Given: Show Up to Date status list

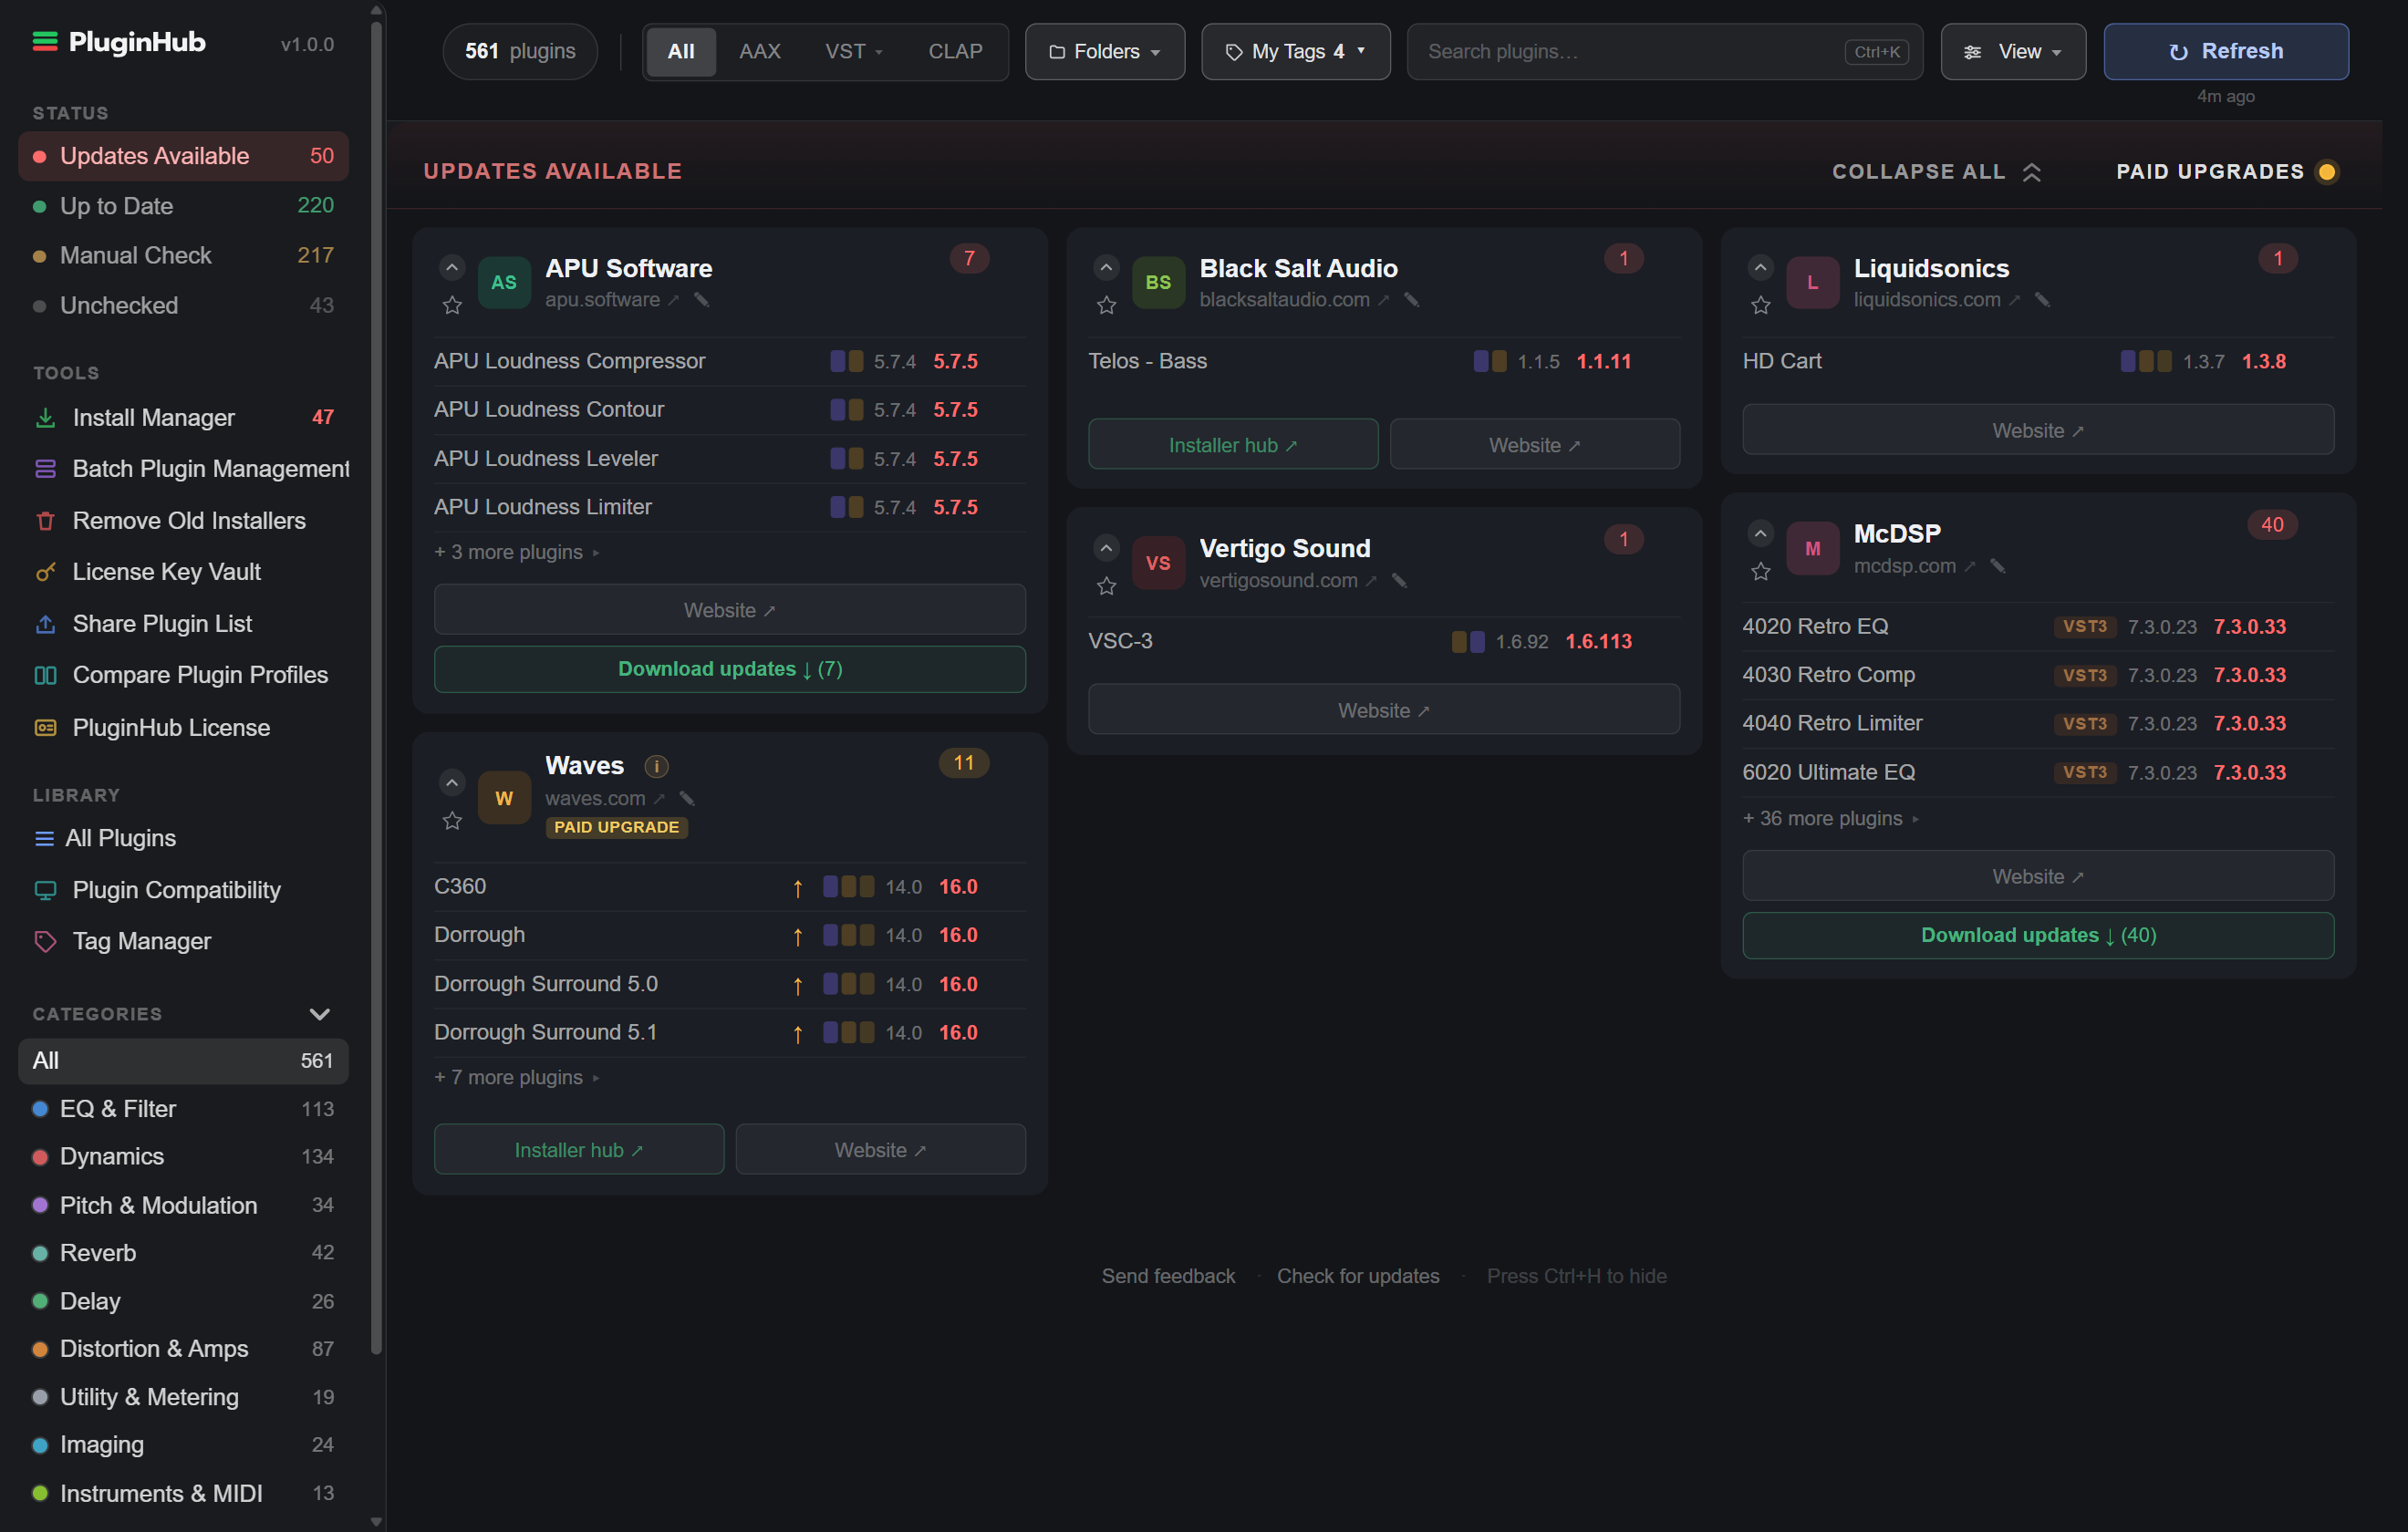Looking at the screenshot, I should 183,206.
